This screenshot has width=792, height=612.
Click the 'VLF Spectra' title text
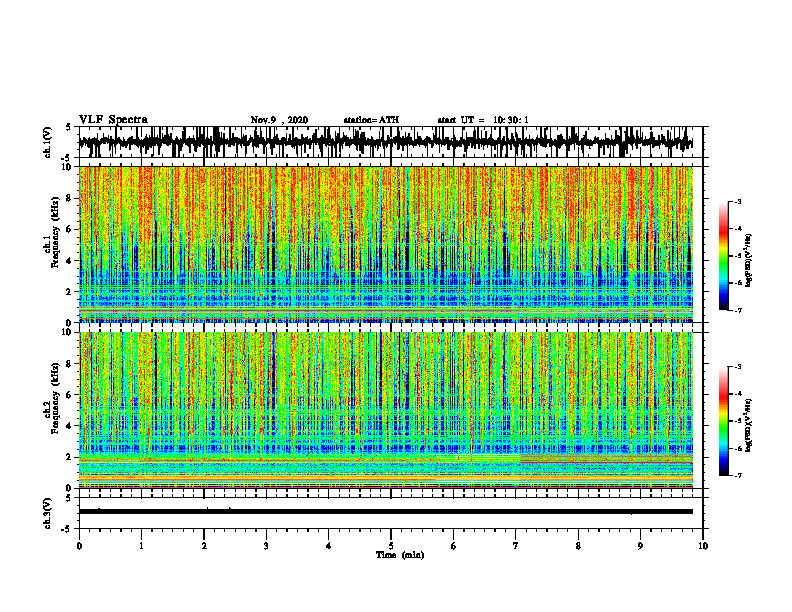coord(113,120)
